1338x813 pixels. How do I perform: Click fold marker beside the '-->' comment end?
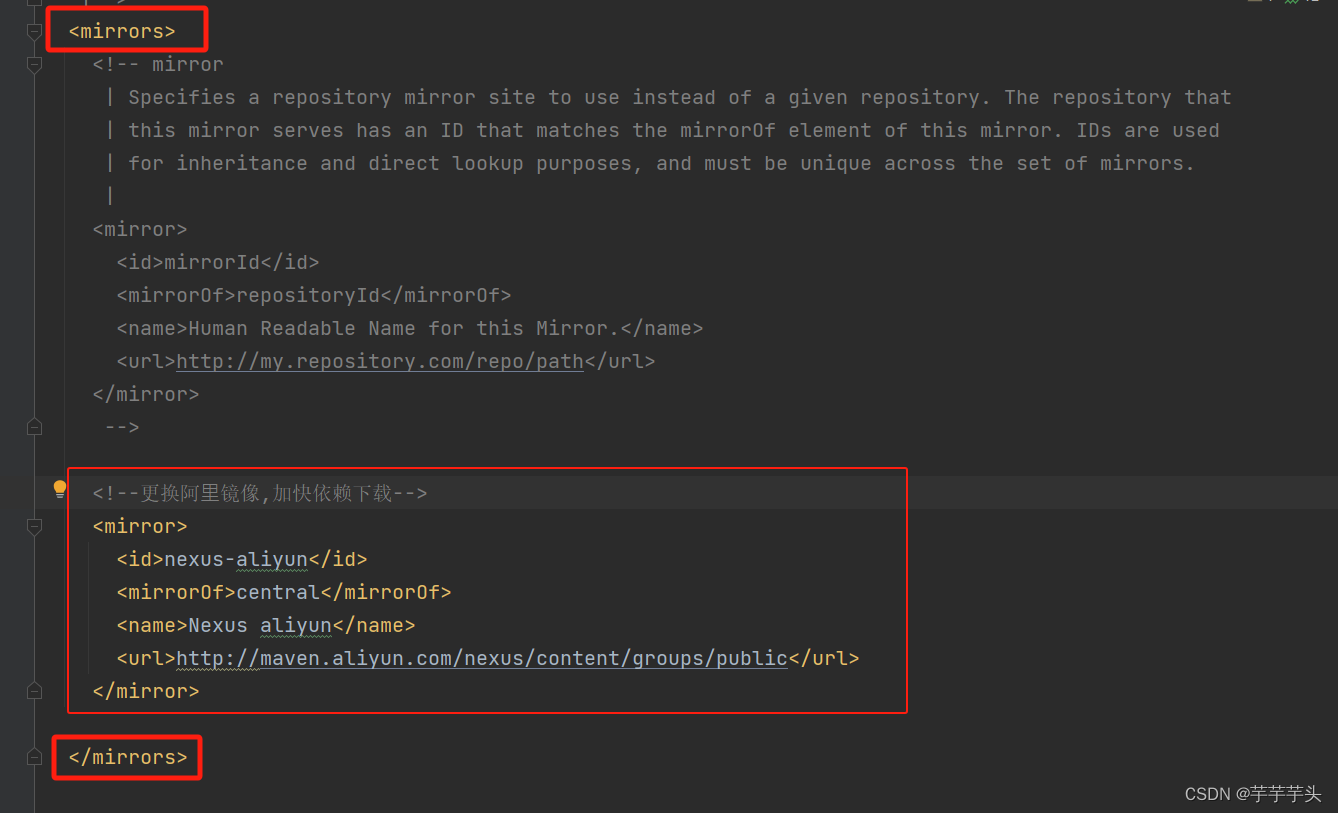(34, 427)
